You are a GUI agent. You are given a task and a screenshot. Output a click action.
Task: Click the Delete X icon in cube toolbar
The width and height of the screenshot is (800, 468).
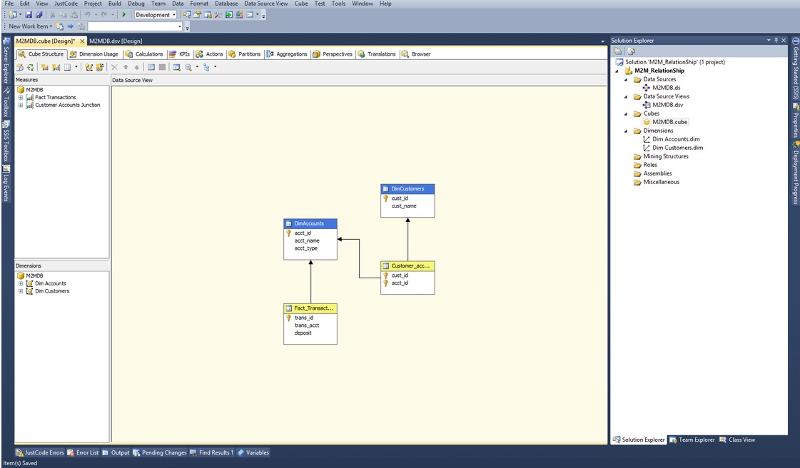[x=114, y=67]
